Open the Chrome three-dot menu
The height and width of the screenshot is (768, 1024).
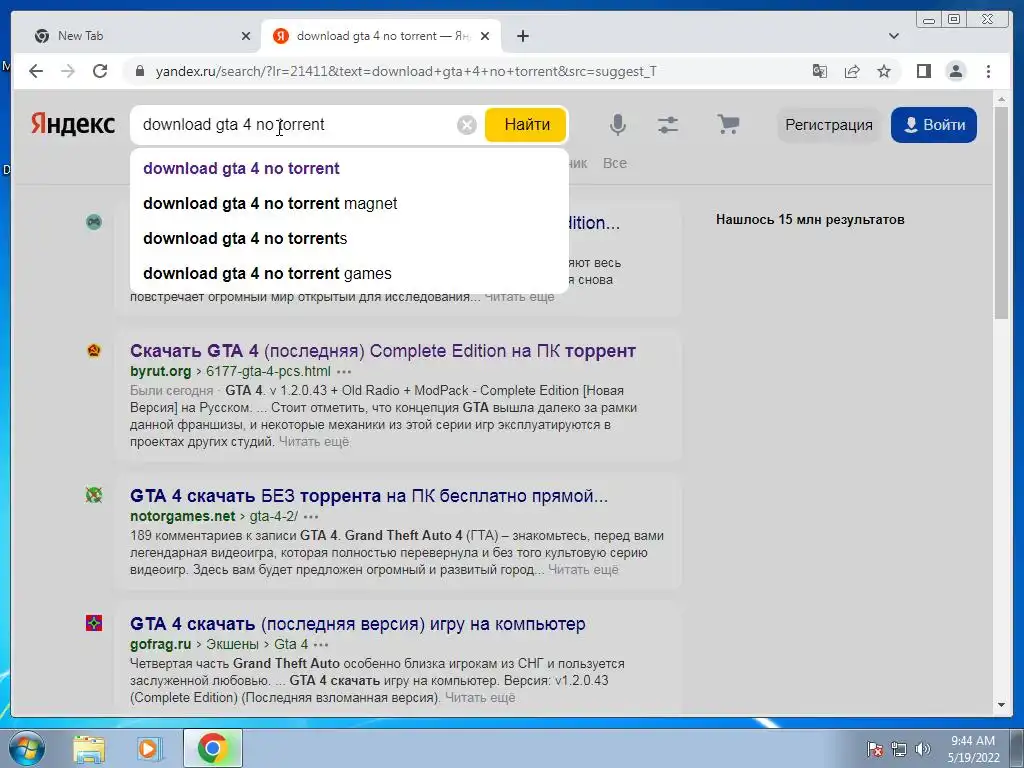988,71
